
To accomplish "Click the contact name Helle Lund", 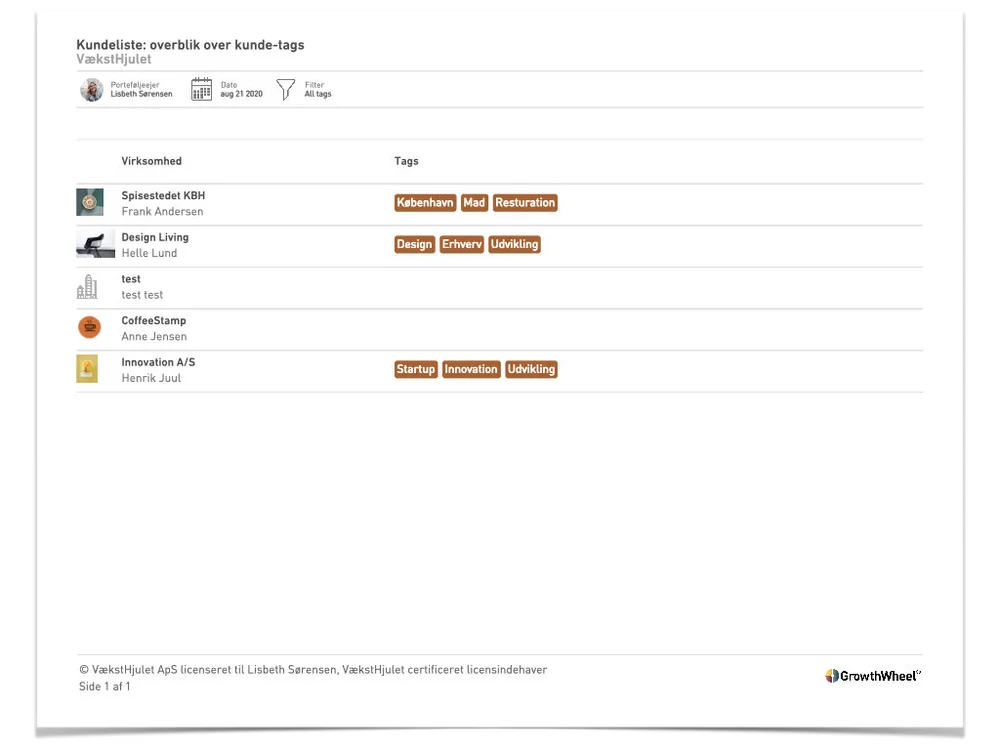I will coord(149,253).
